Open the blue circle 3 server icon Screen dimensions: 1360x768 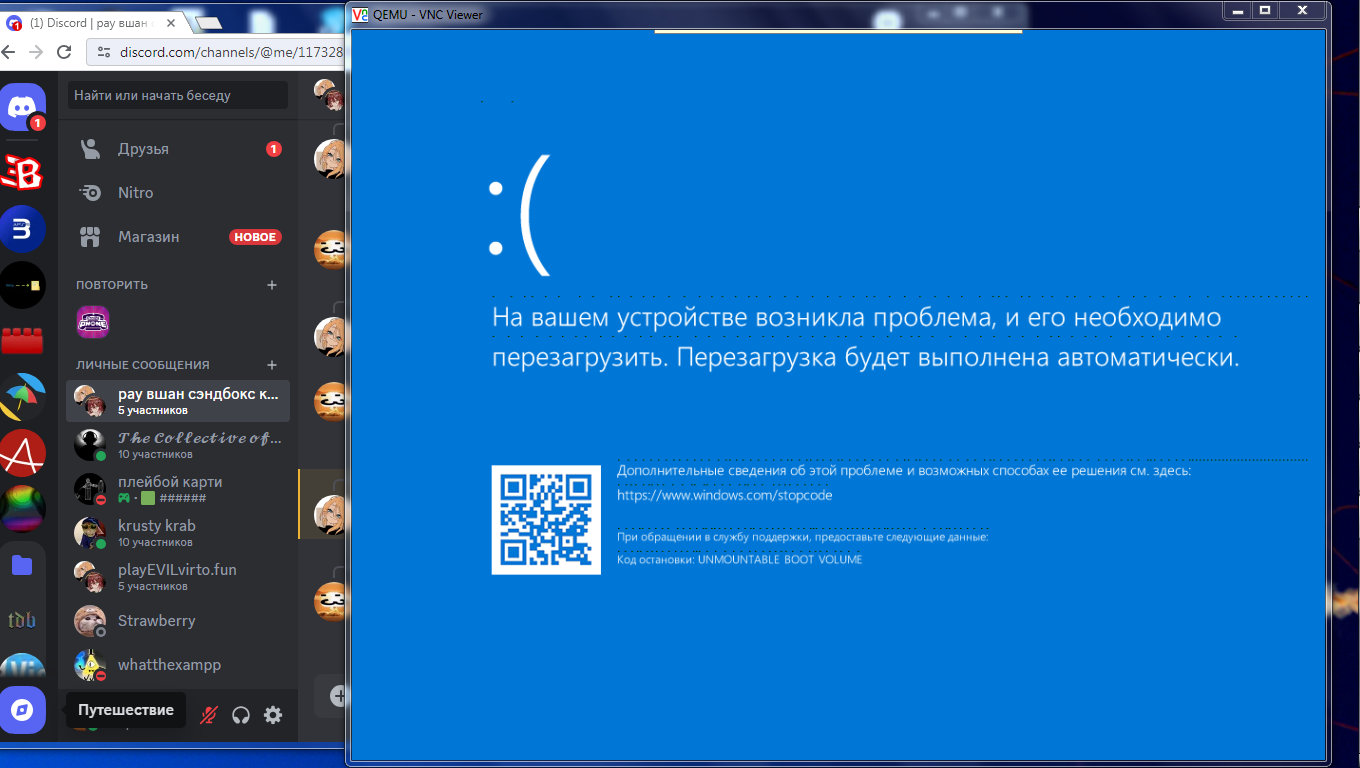click(22, 229)
